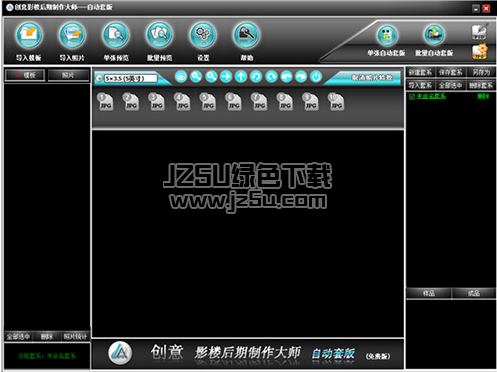Run 批量自动套版 batch auto layout
Viewport: 497px width, 372px height.
point(434,35)
